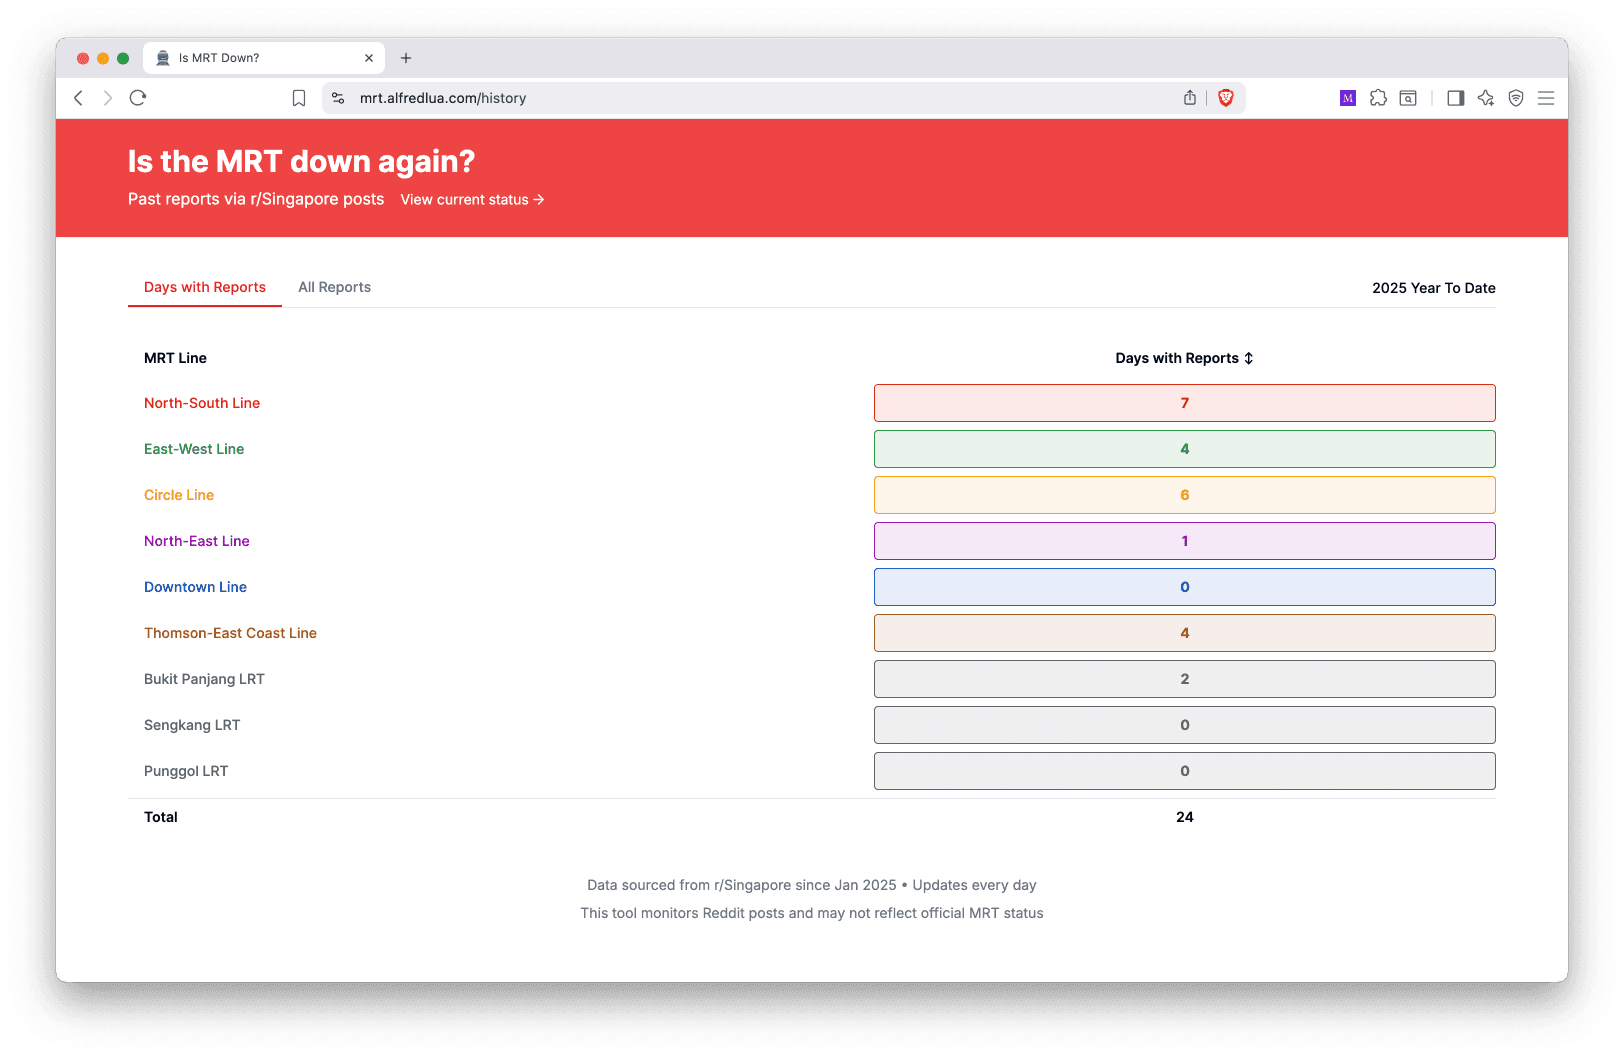This screenshot has height=1056, width=1624.
Task: Click the address bar URL field
Action: click(760, 98)
